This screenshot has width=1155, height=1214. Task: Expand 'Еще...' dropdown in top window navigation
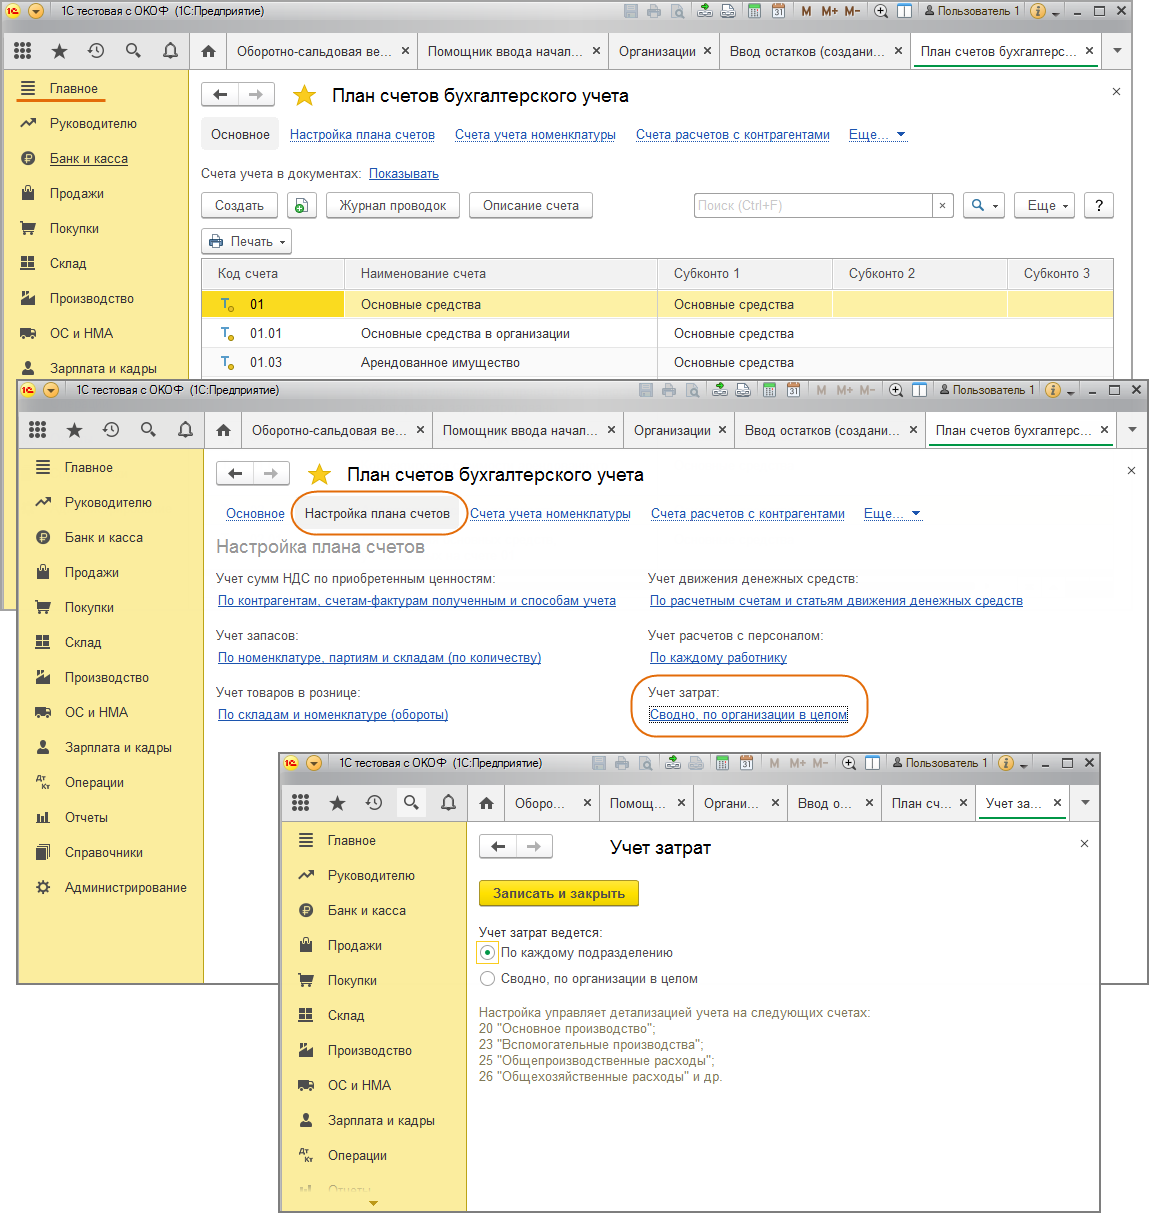pyautogui.click(x=877, y=134)
